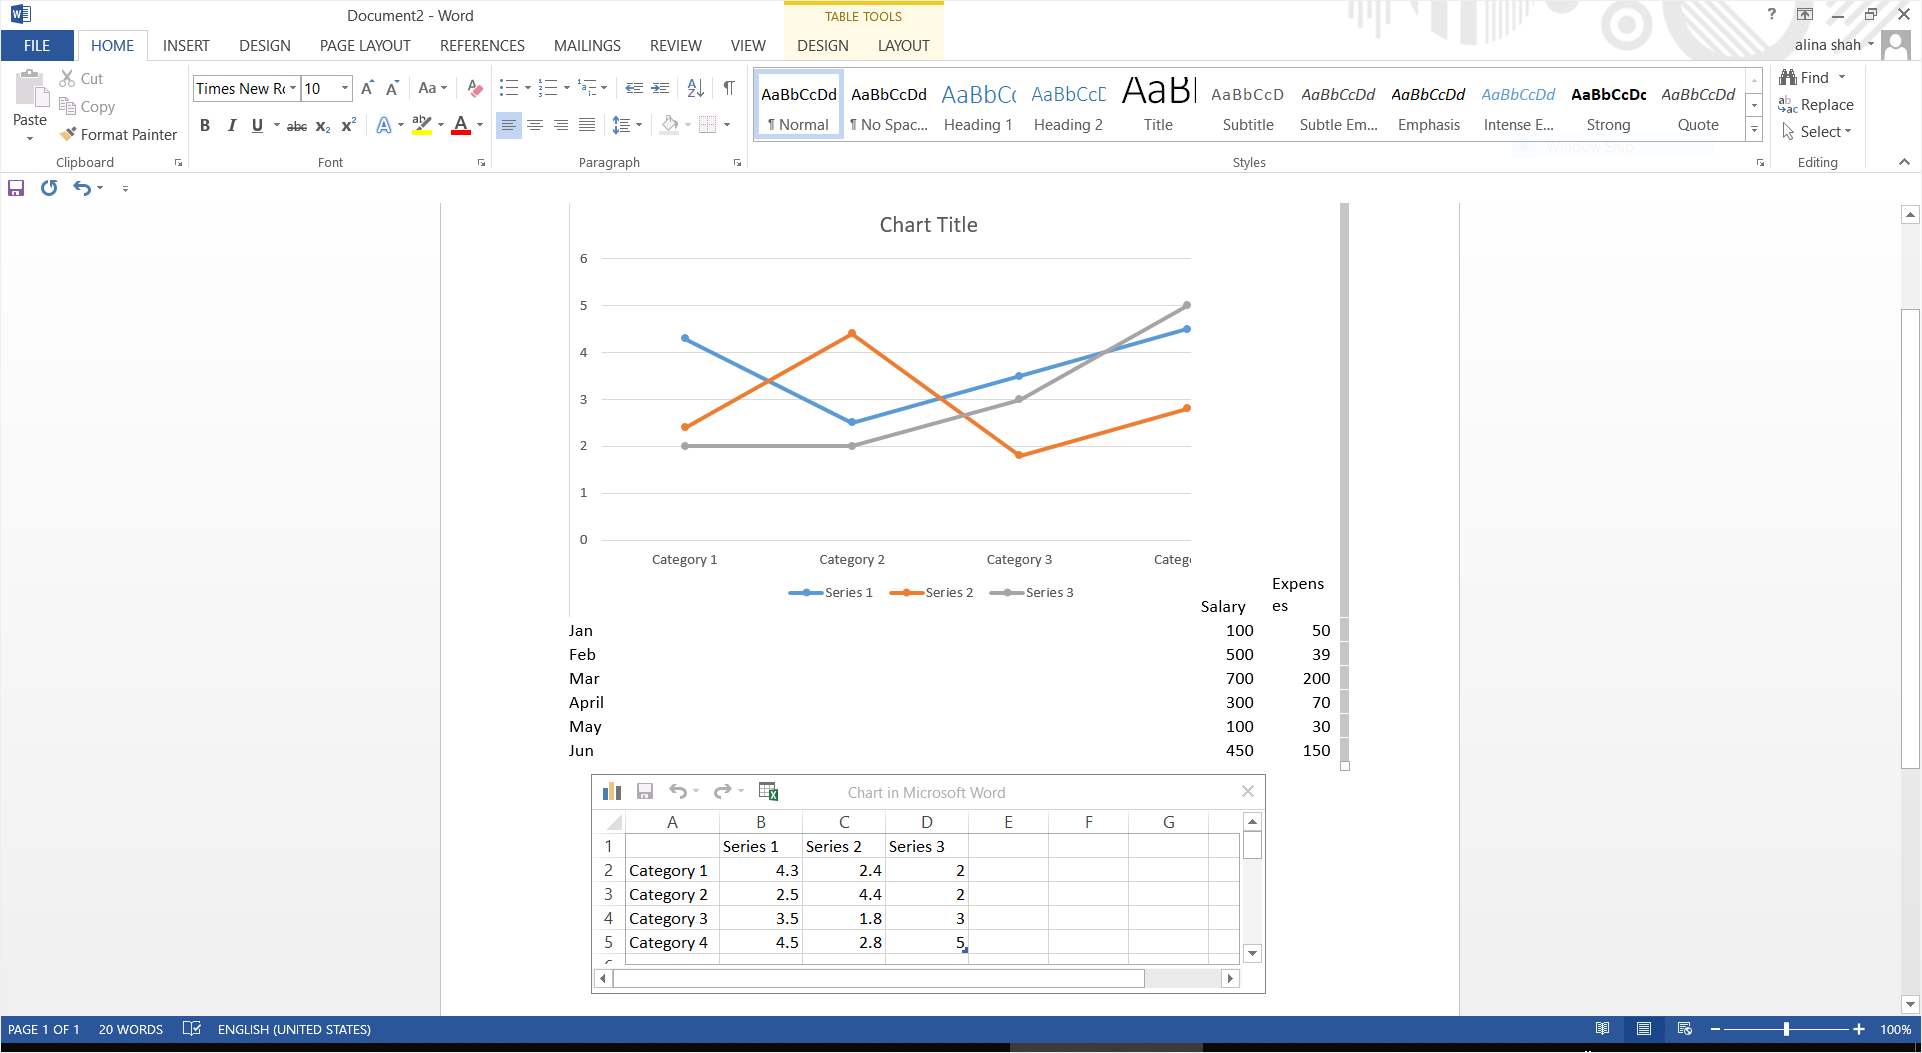The width and height of the screenshot is (1922, 1053).
Task: Switch to the REVIEW tab
Action: point(676,46)
